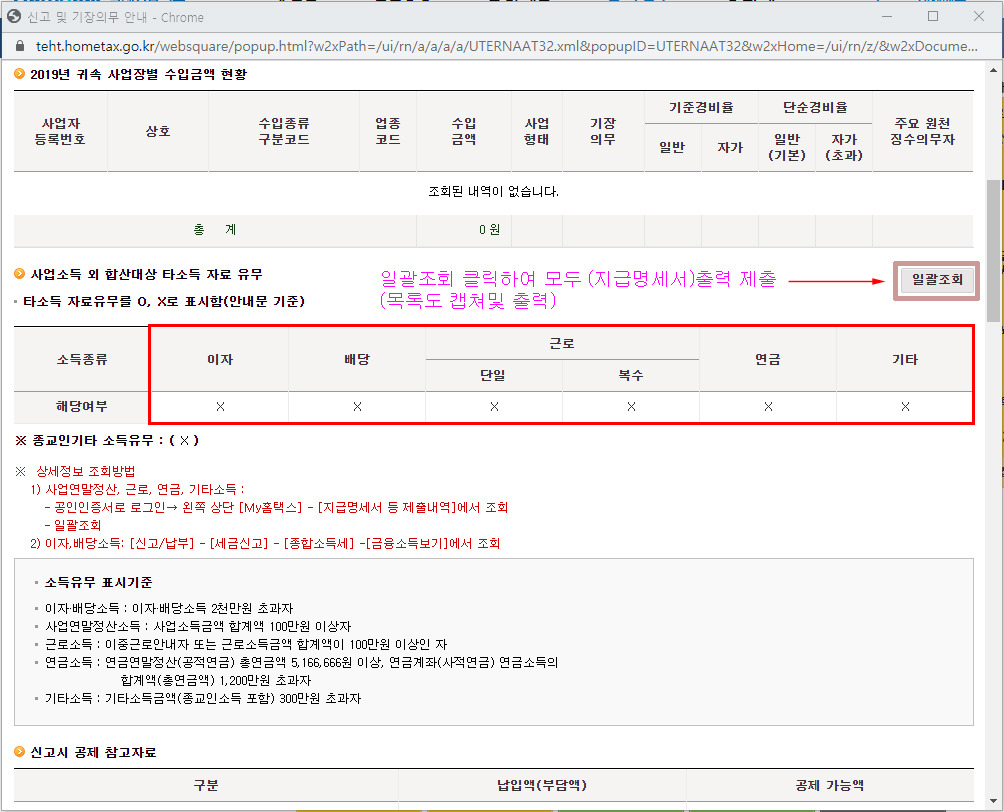Click the 소득유무 표시기준 heading
Image resolution: width=1004 pixels, height=812 pixels.
click(99, 582)
